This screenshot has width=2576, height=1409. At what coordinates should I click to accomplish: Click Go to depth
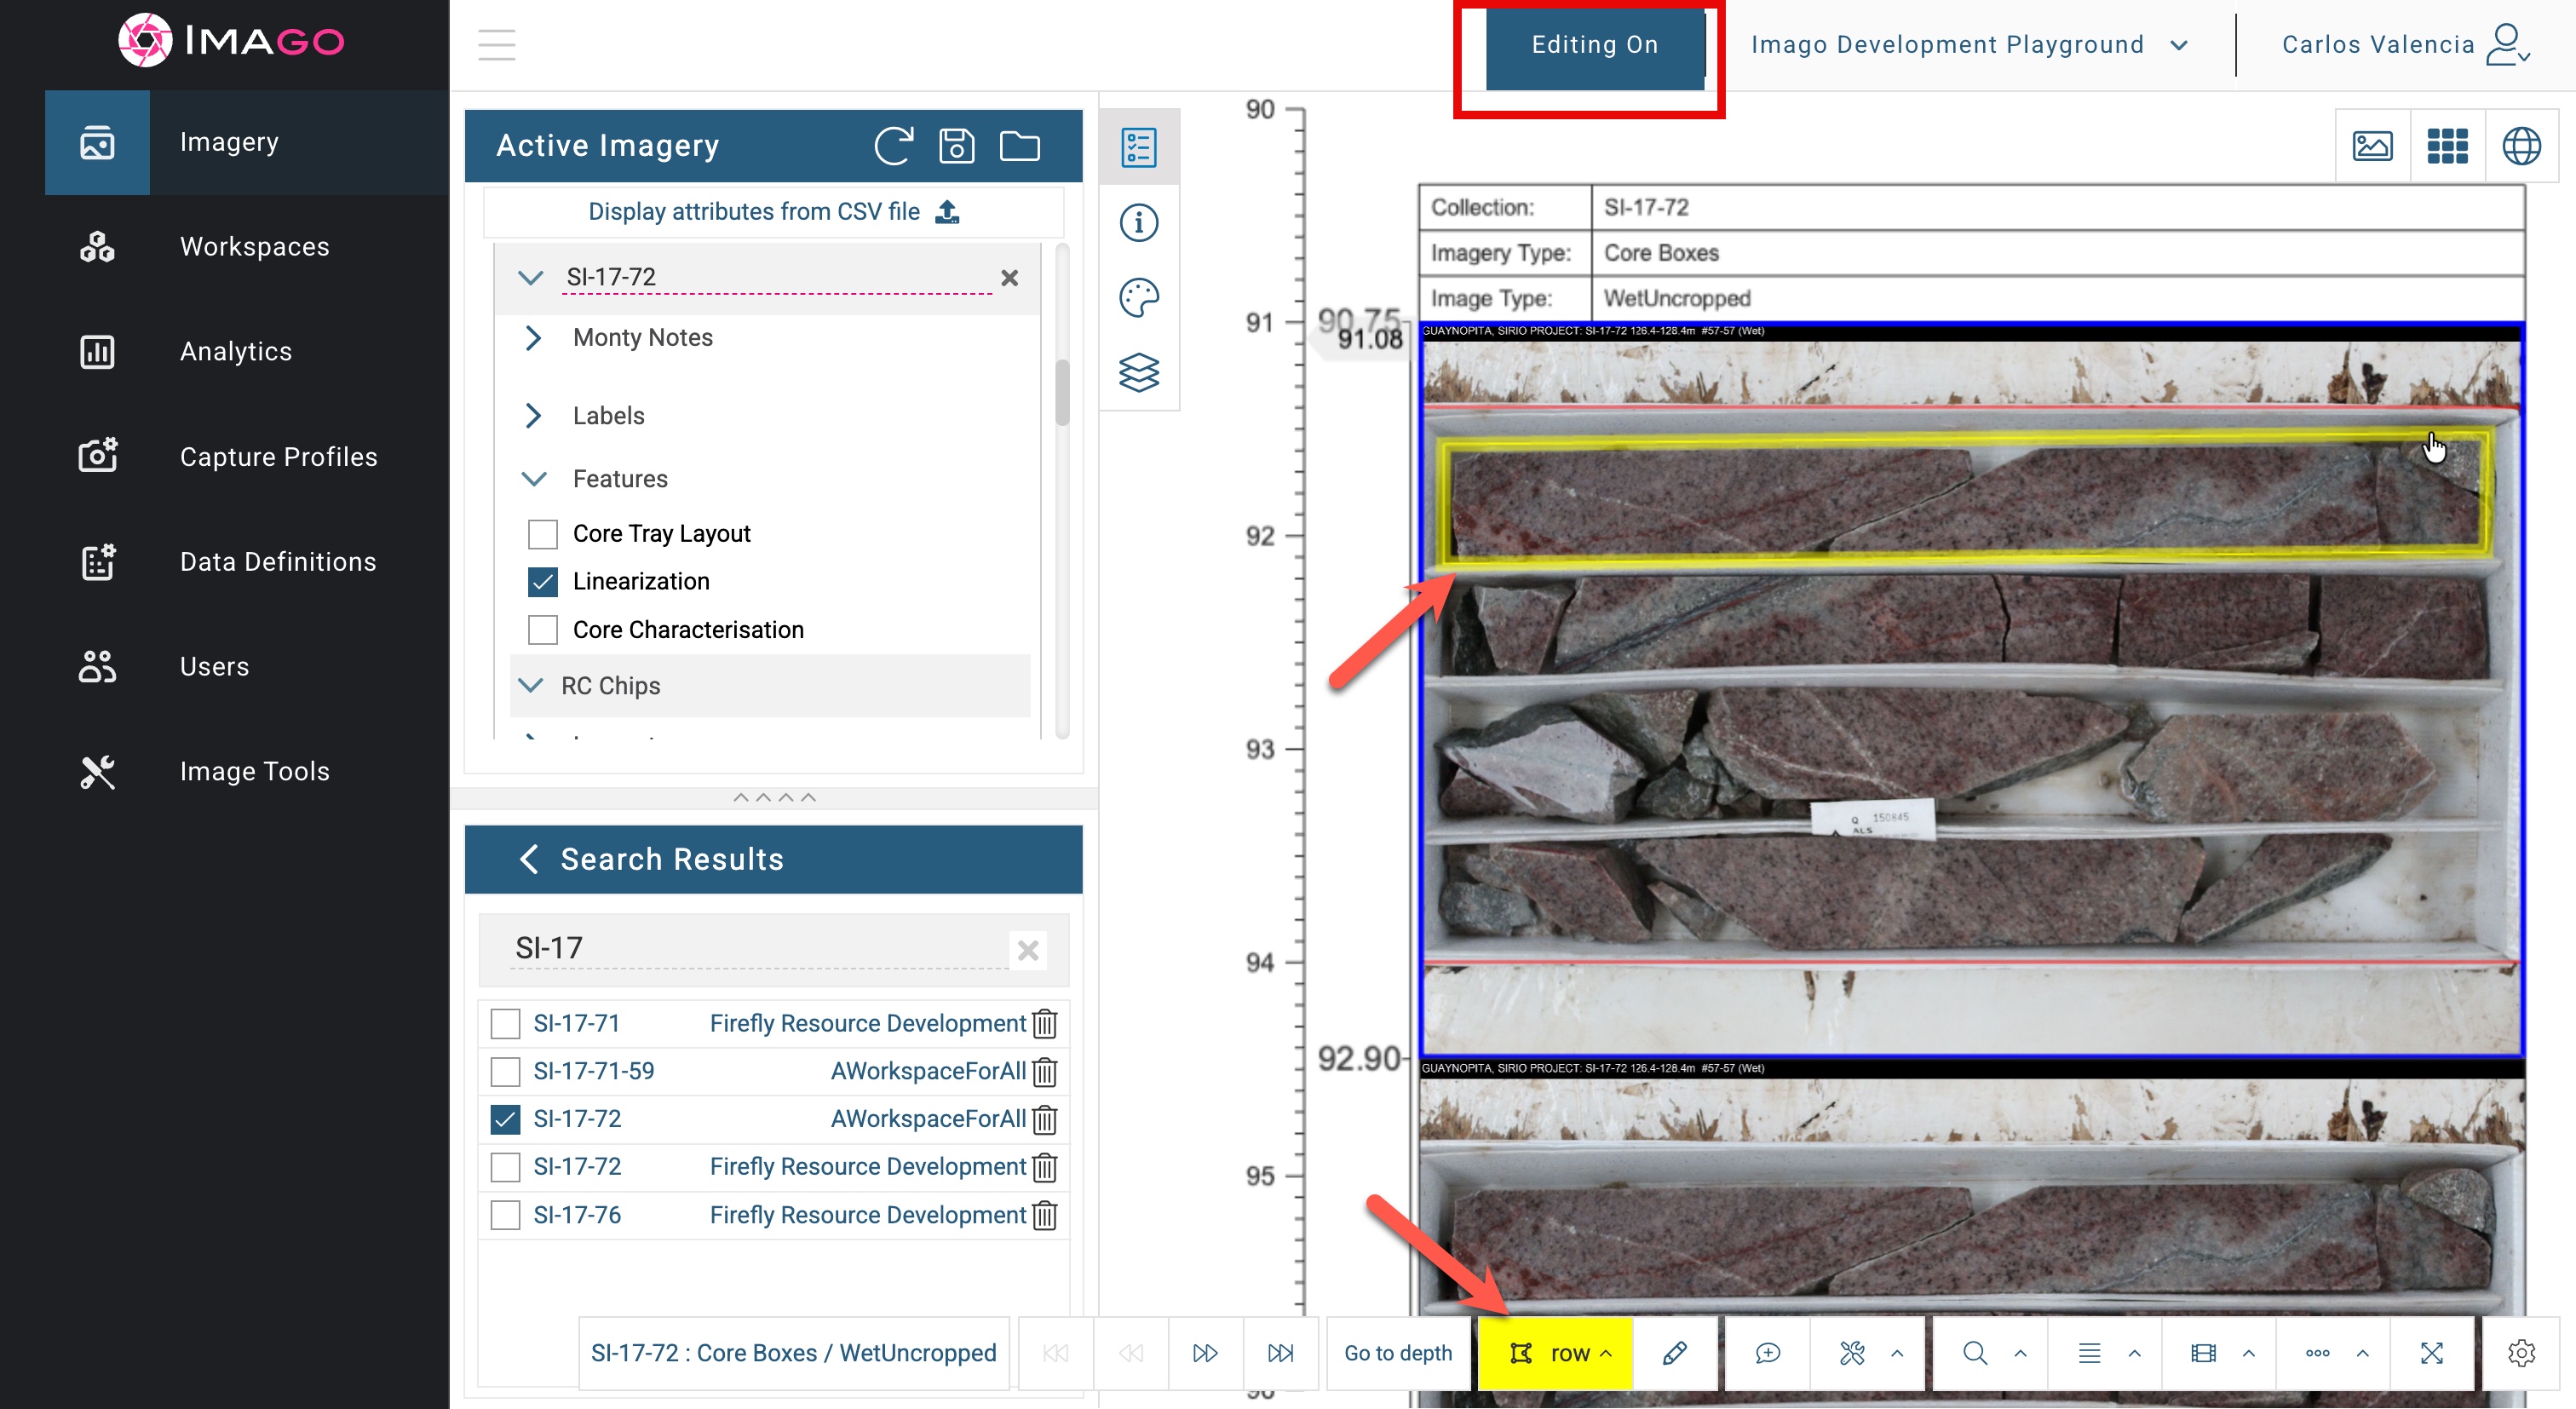coord(1398,1353)
